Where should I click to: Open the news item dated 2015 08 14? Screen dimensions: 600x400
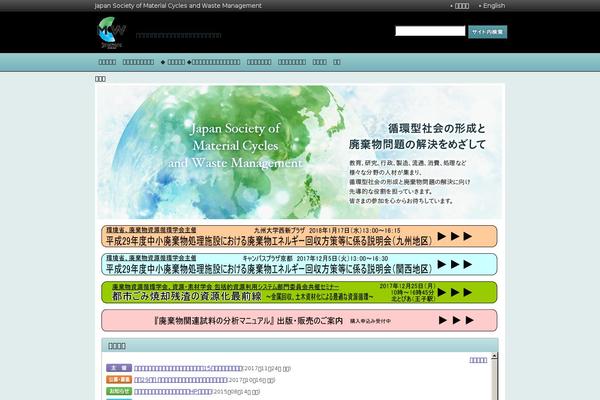[x=173, y=392]
